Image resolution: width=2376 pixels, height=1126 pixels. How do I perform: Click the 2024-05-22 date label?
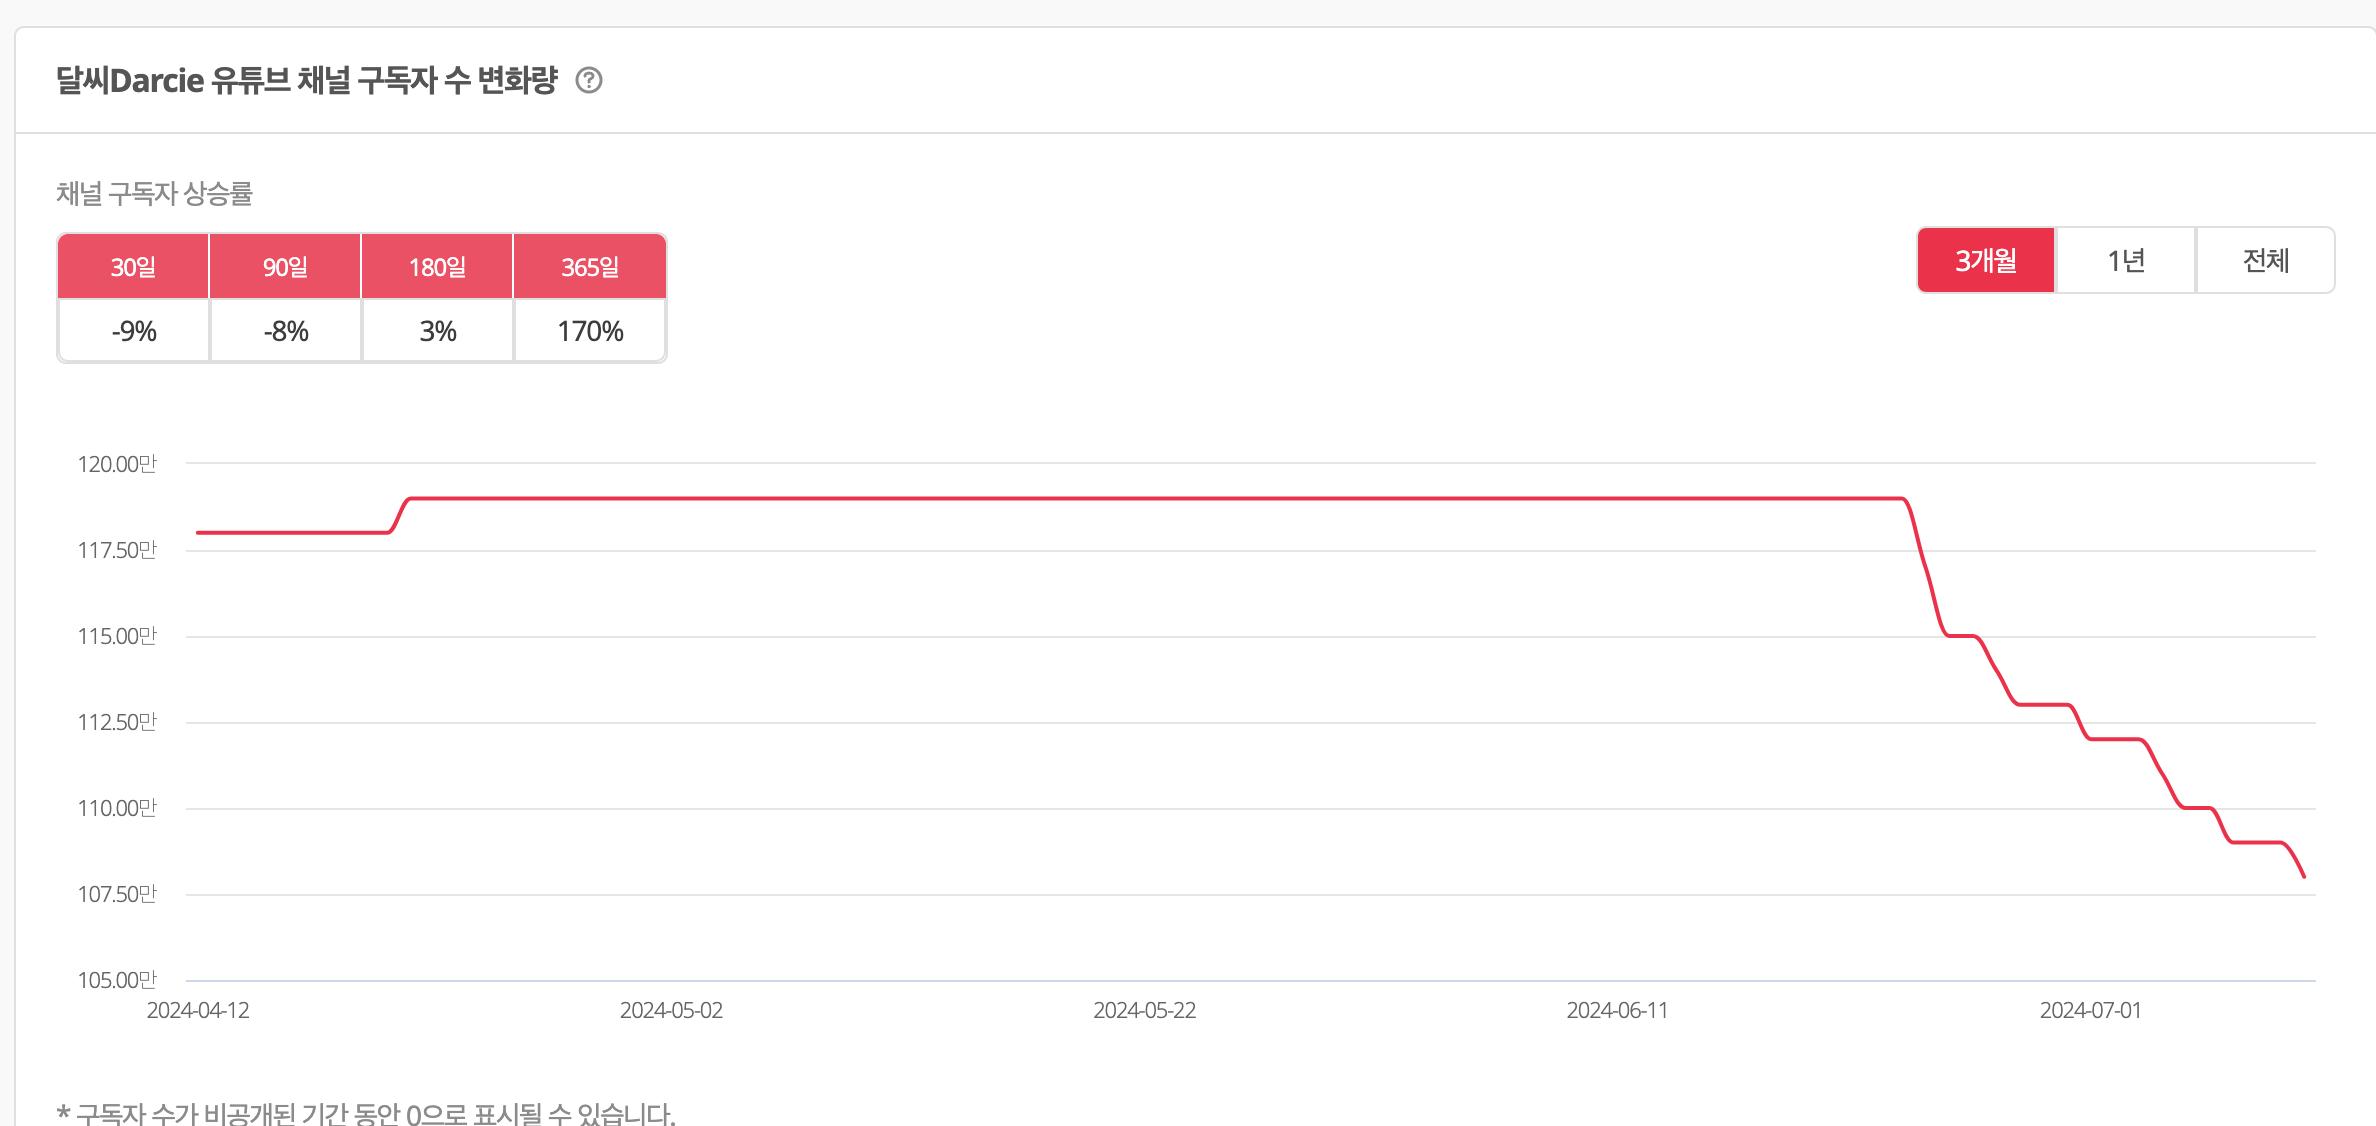[x=1144, y=1010]
